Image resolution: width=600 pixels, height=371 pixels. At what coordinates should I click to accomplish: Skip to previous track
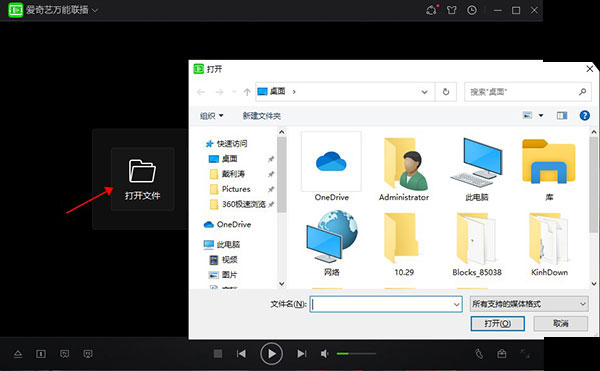point(241,353)
